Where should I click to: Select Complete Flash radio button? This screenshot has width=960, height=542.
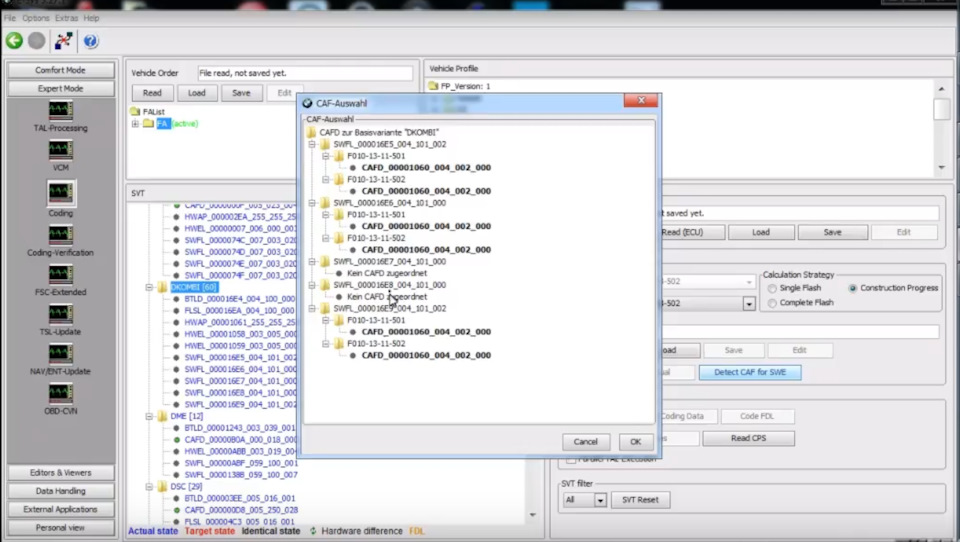click(x=772, y=303)
